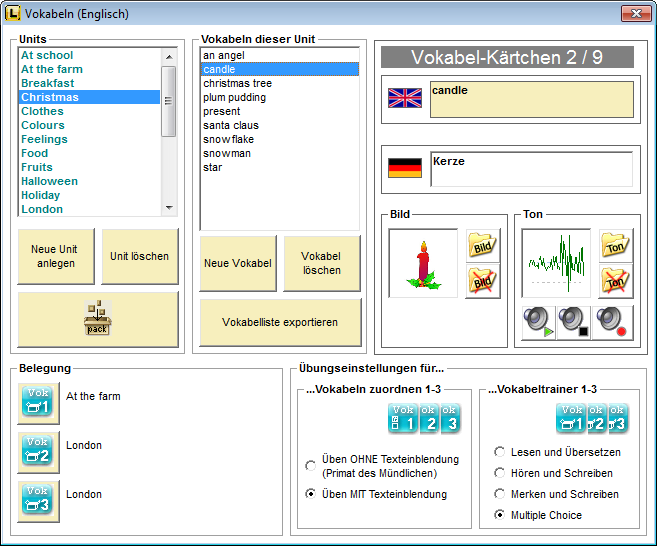Click the candle picture thumbnail
Image resolution: width=657 pixels, height=546 pixels.
[423, 264]
